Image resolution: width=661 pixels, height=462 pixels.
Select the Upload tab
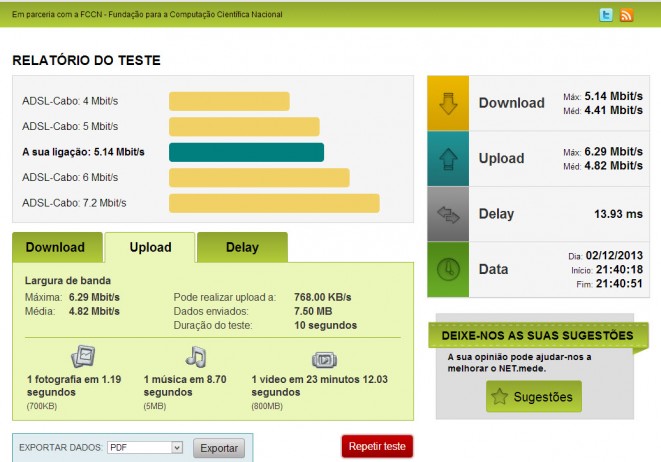click(x=150, y=247)
